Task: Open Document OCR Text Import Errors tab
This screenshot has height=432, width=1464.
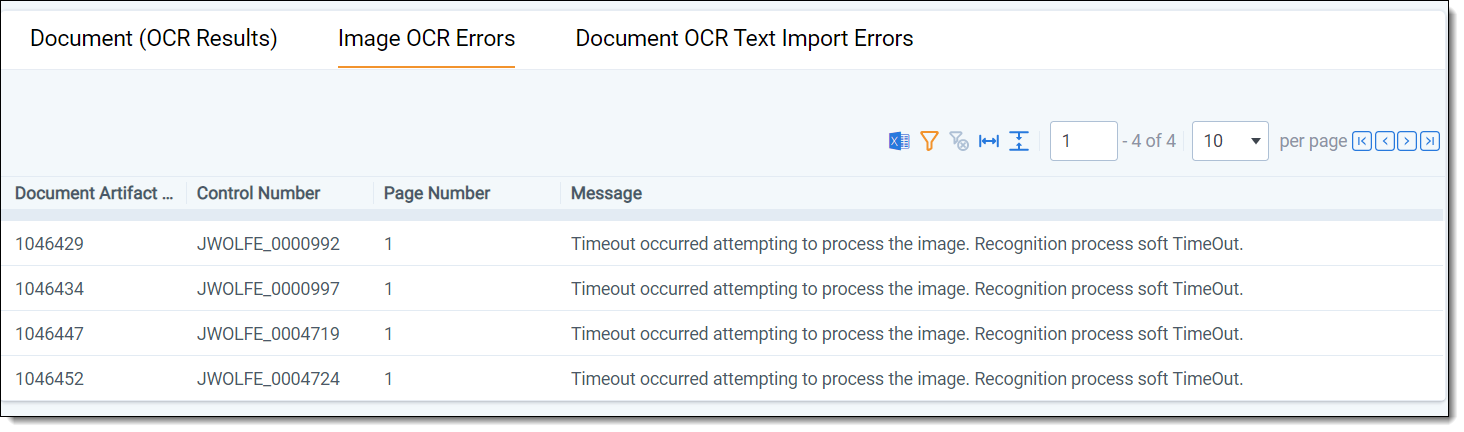Action: [744, 39]
